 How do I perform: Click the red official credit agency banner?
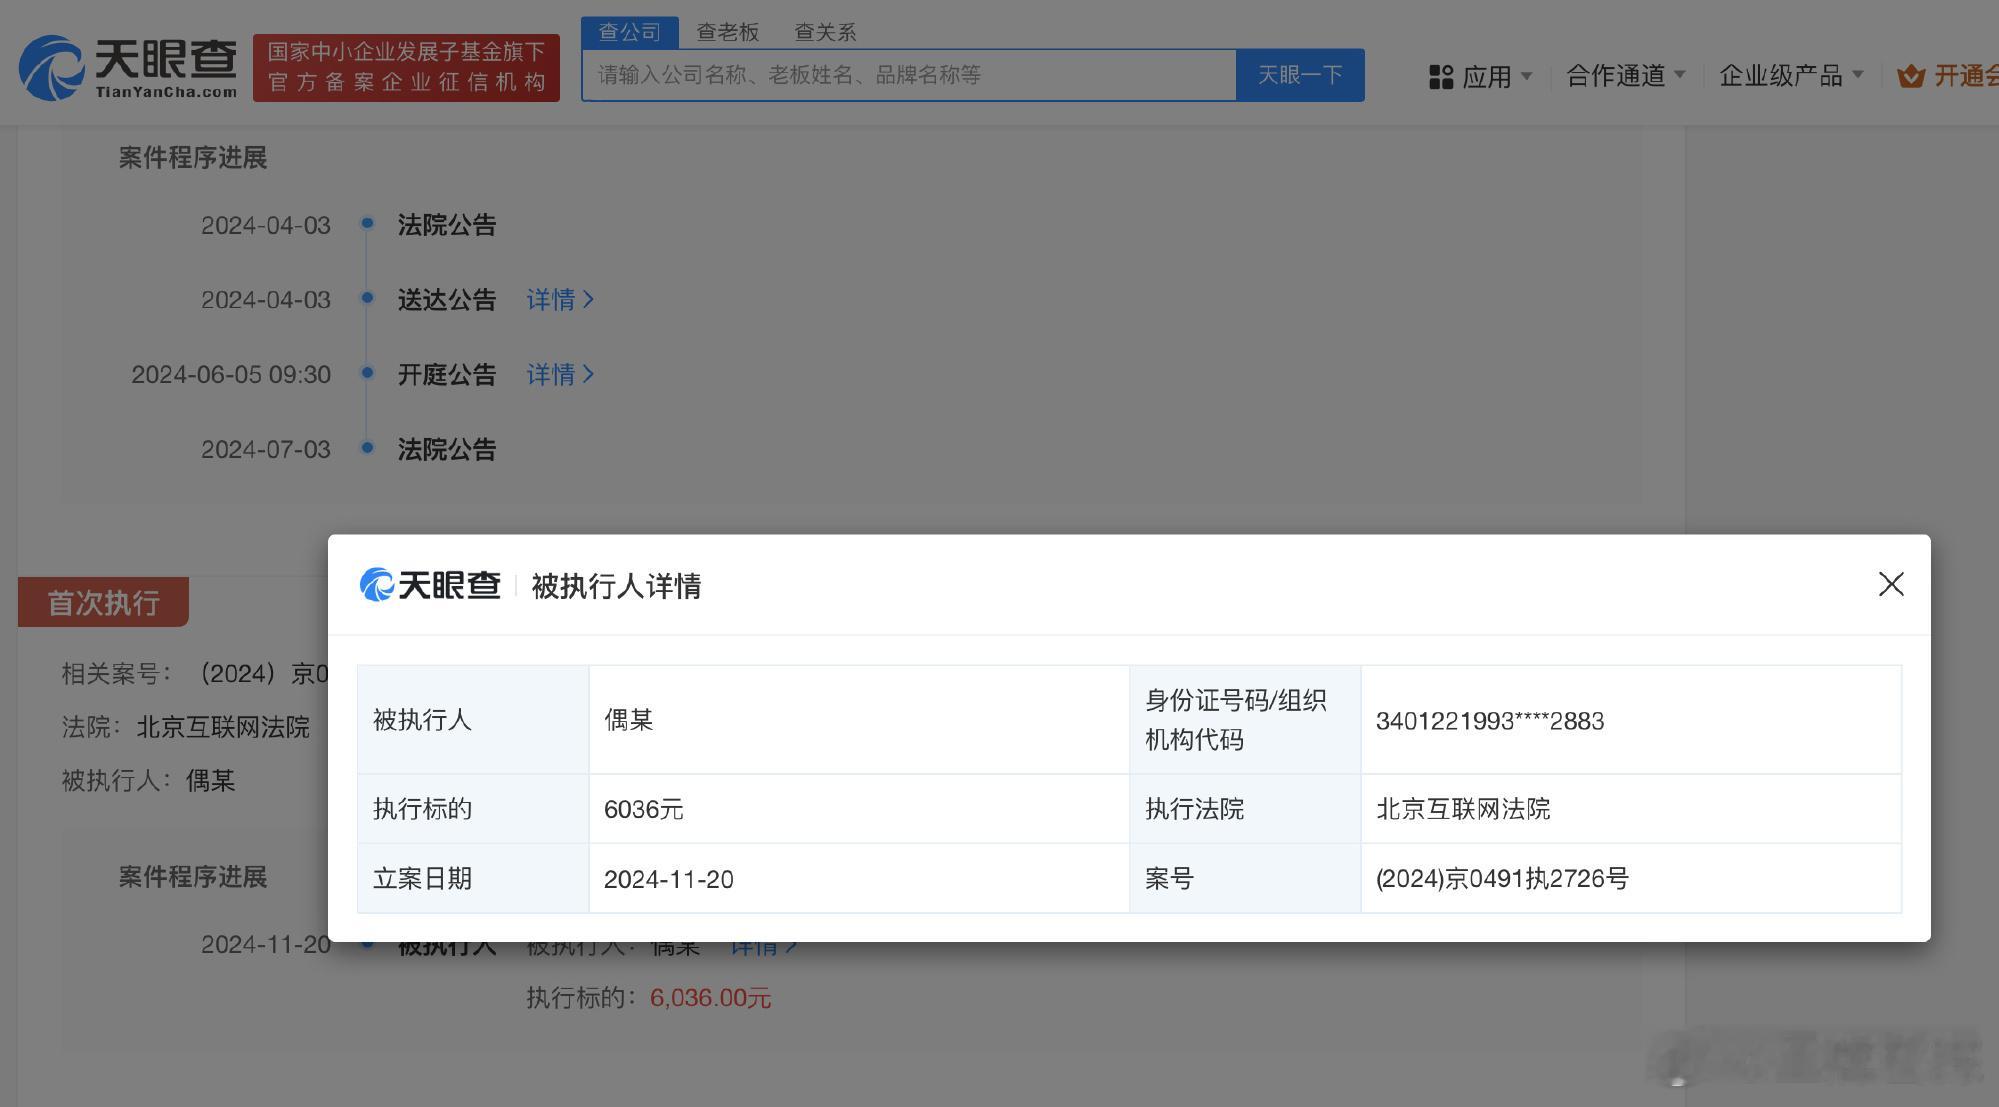pyautogui.click(x=406, y=68)
